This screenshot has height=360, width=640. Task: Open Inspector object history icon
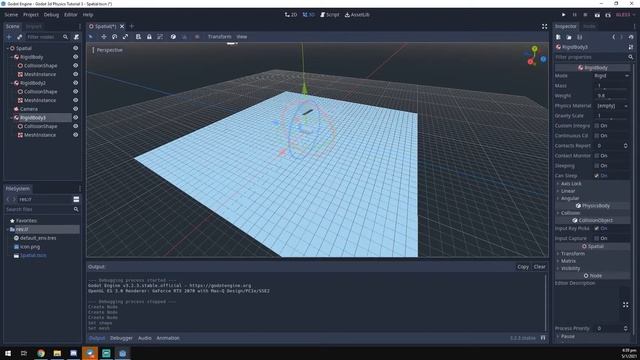coord(631,37)
